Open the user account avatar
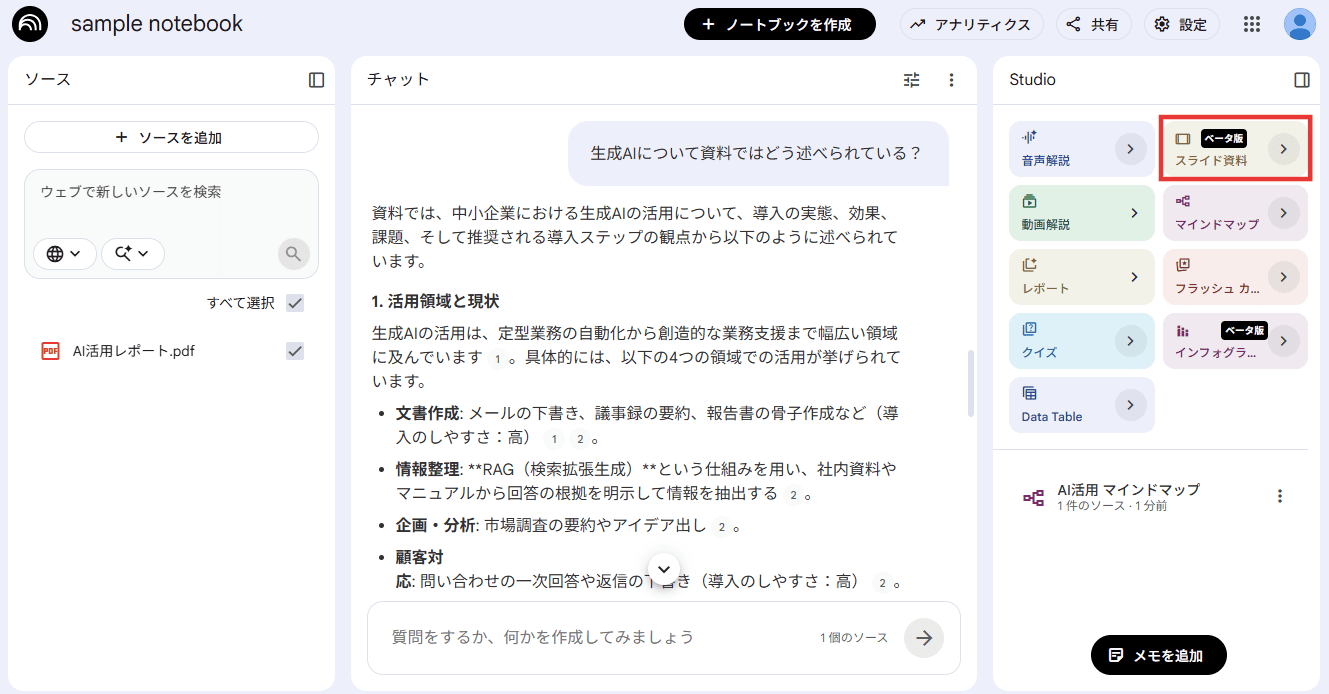This screenshot has width=1329, height=694. pyautogui.click(x=1300, y=24)
